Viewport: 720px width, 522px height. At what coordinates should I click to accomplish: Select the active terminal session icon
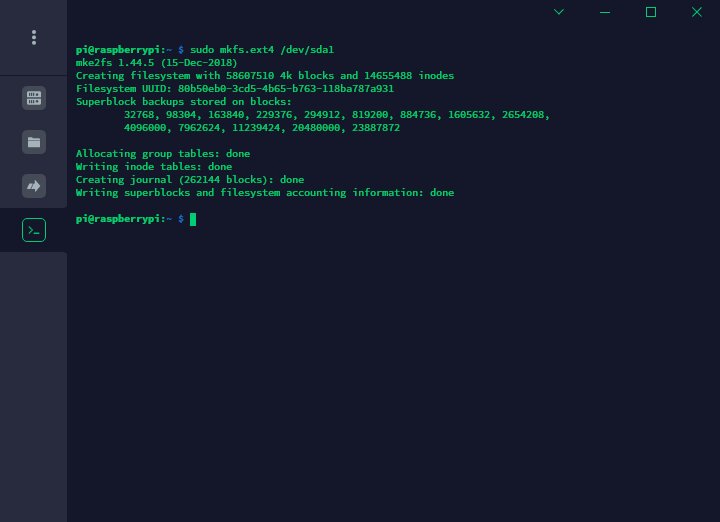pos(34,230)
